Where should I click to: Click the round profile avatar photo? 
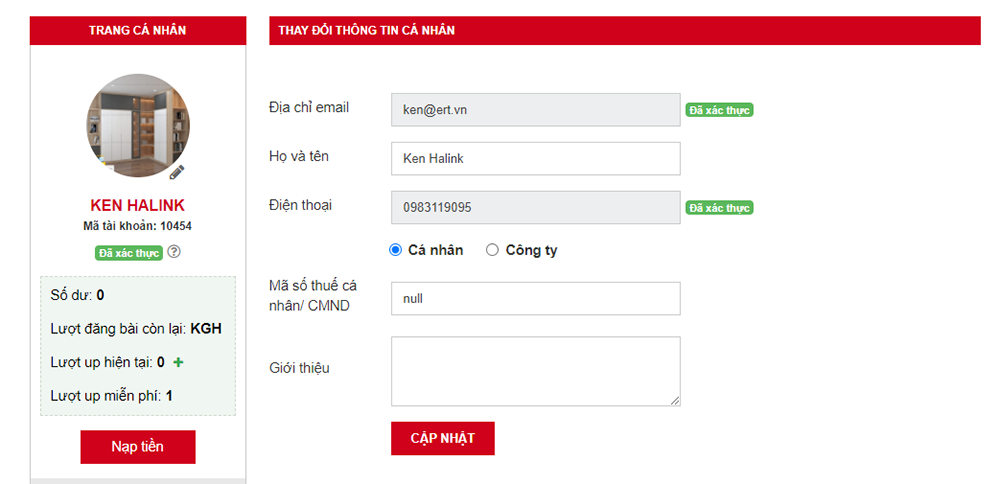tap(138, 126)
